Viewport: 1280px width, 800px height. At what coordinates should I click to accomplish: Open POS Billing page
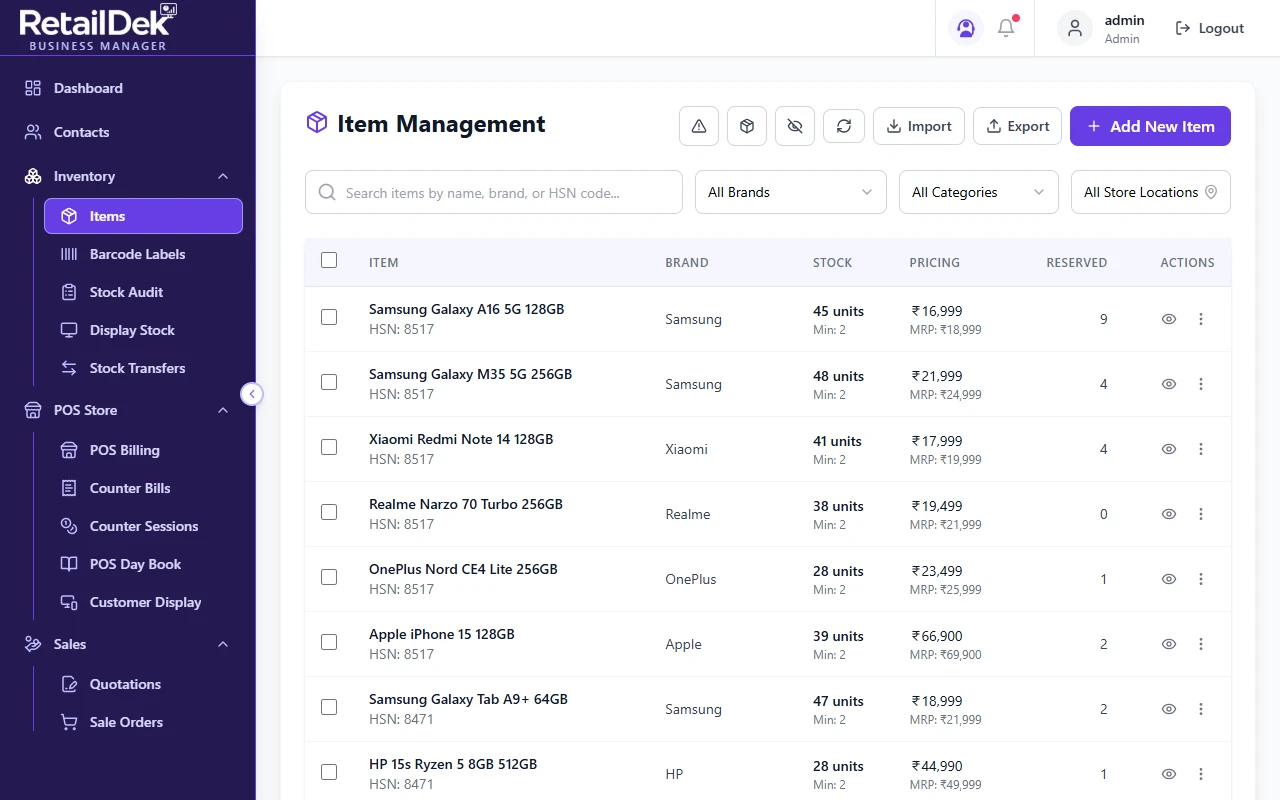pos(143,450)
